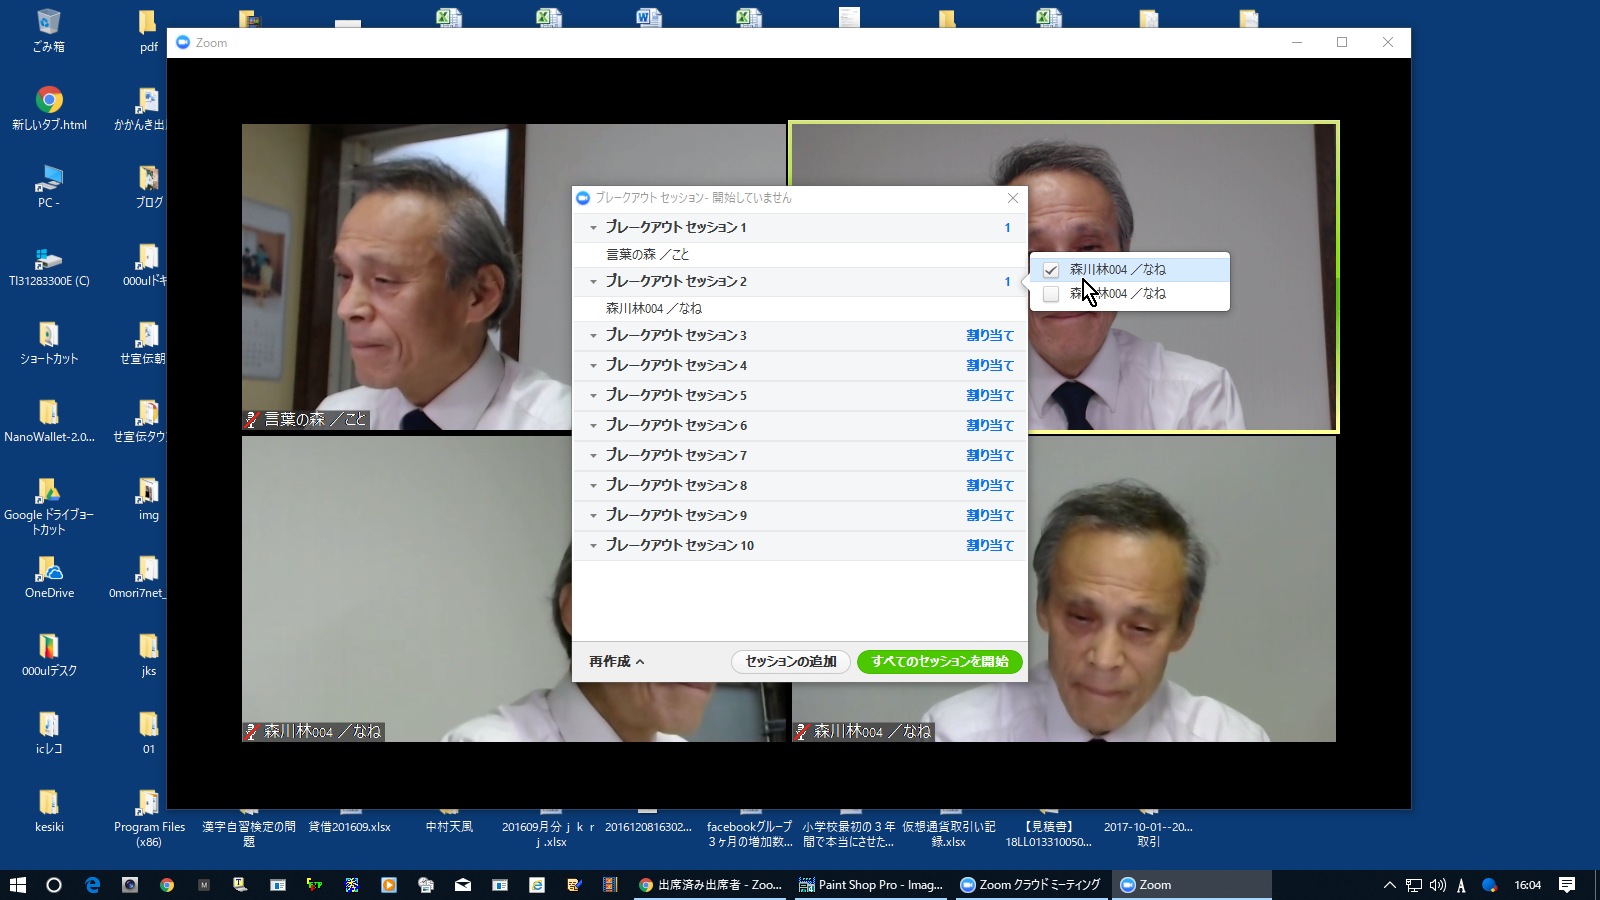Click 割り当て for session 8
The height and width of the screenshot is (900, 1600).
pyautogui.click(x=990, y=486)
